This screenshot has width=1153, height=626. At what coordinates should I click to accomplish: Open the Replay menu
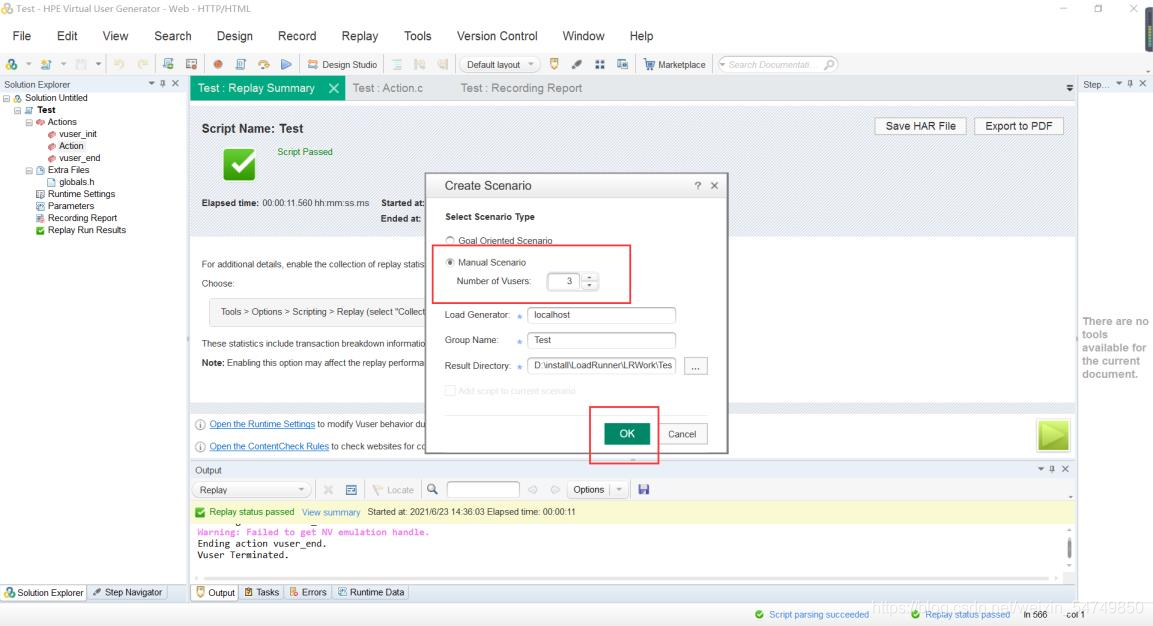click(x=359, y=36)
